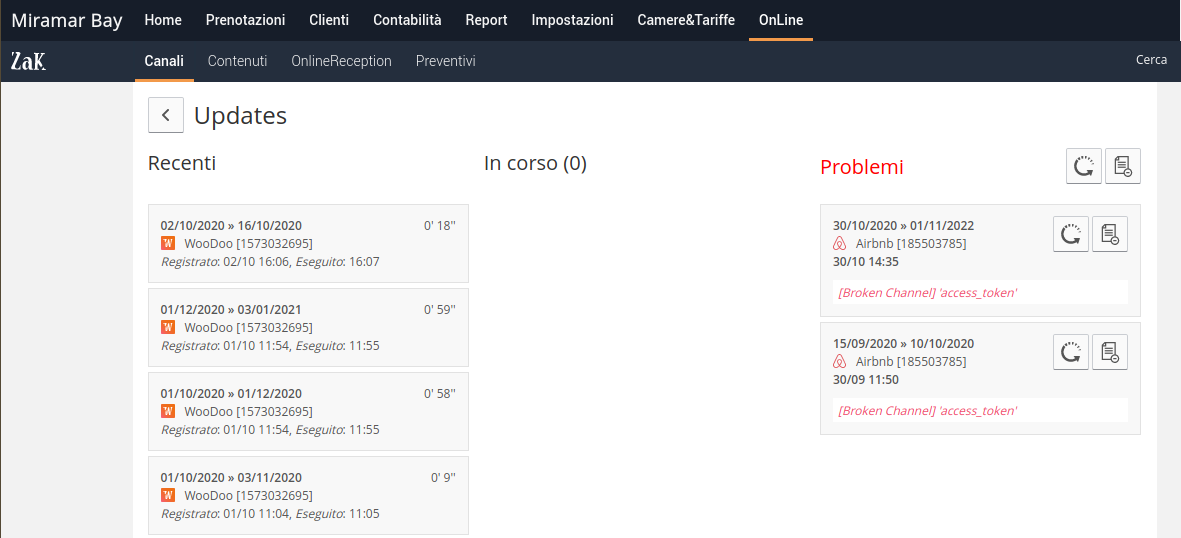Switch to the Contenuti tab

coord(237,61)
